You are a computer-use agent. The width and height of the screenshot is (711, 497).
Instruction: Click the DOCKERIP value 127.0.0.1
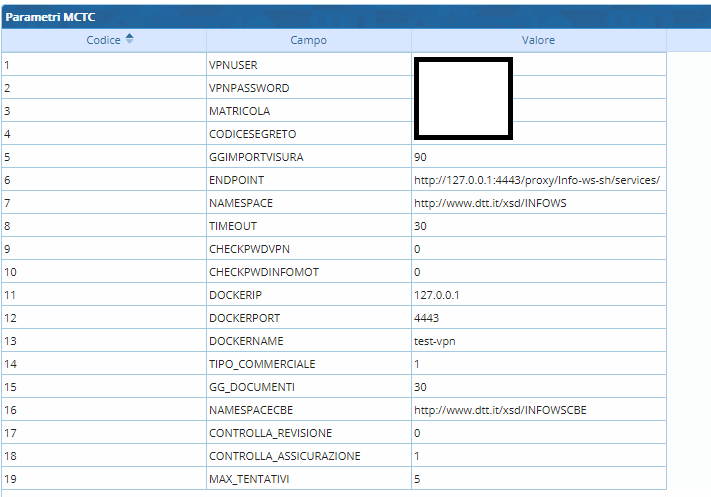436,295
